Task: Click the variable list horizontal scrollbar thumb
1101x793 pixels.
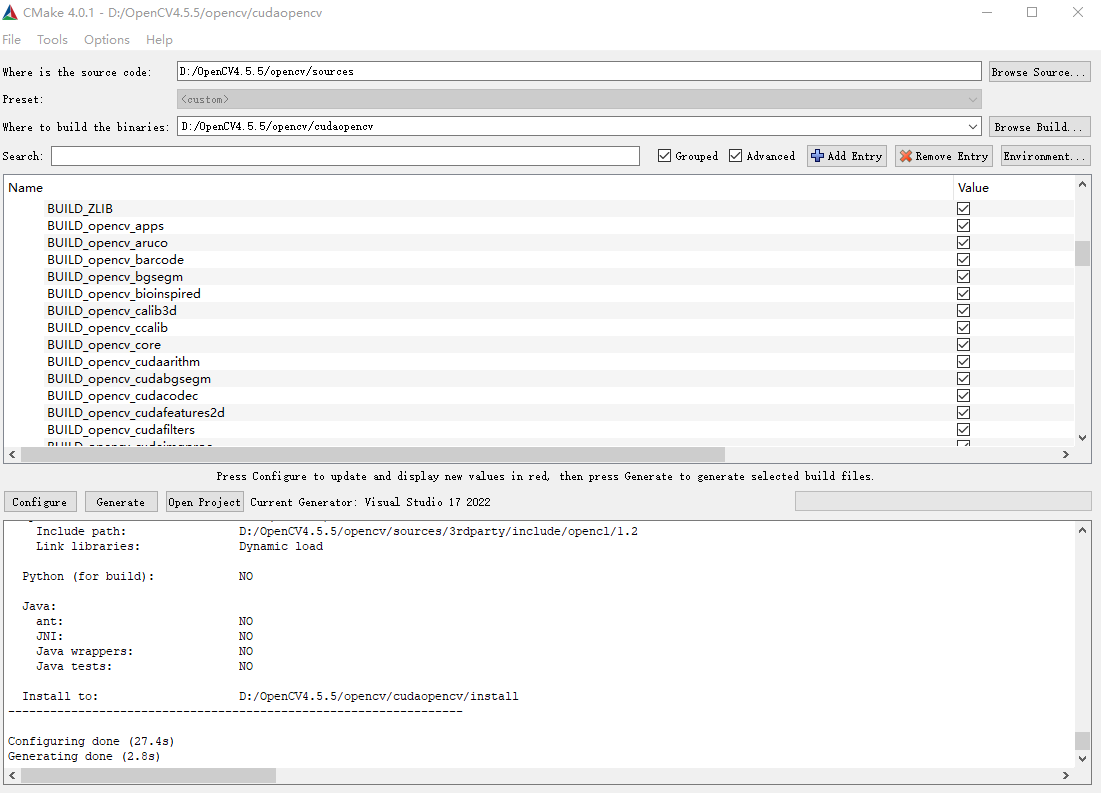Action: [373, 454]
